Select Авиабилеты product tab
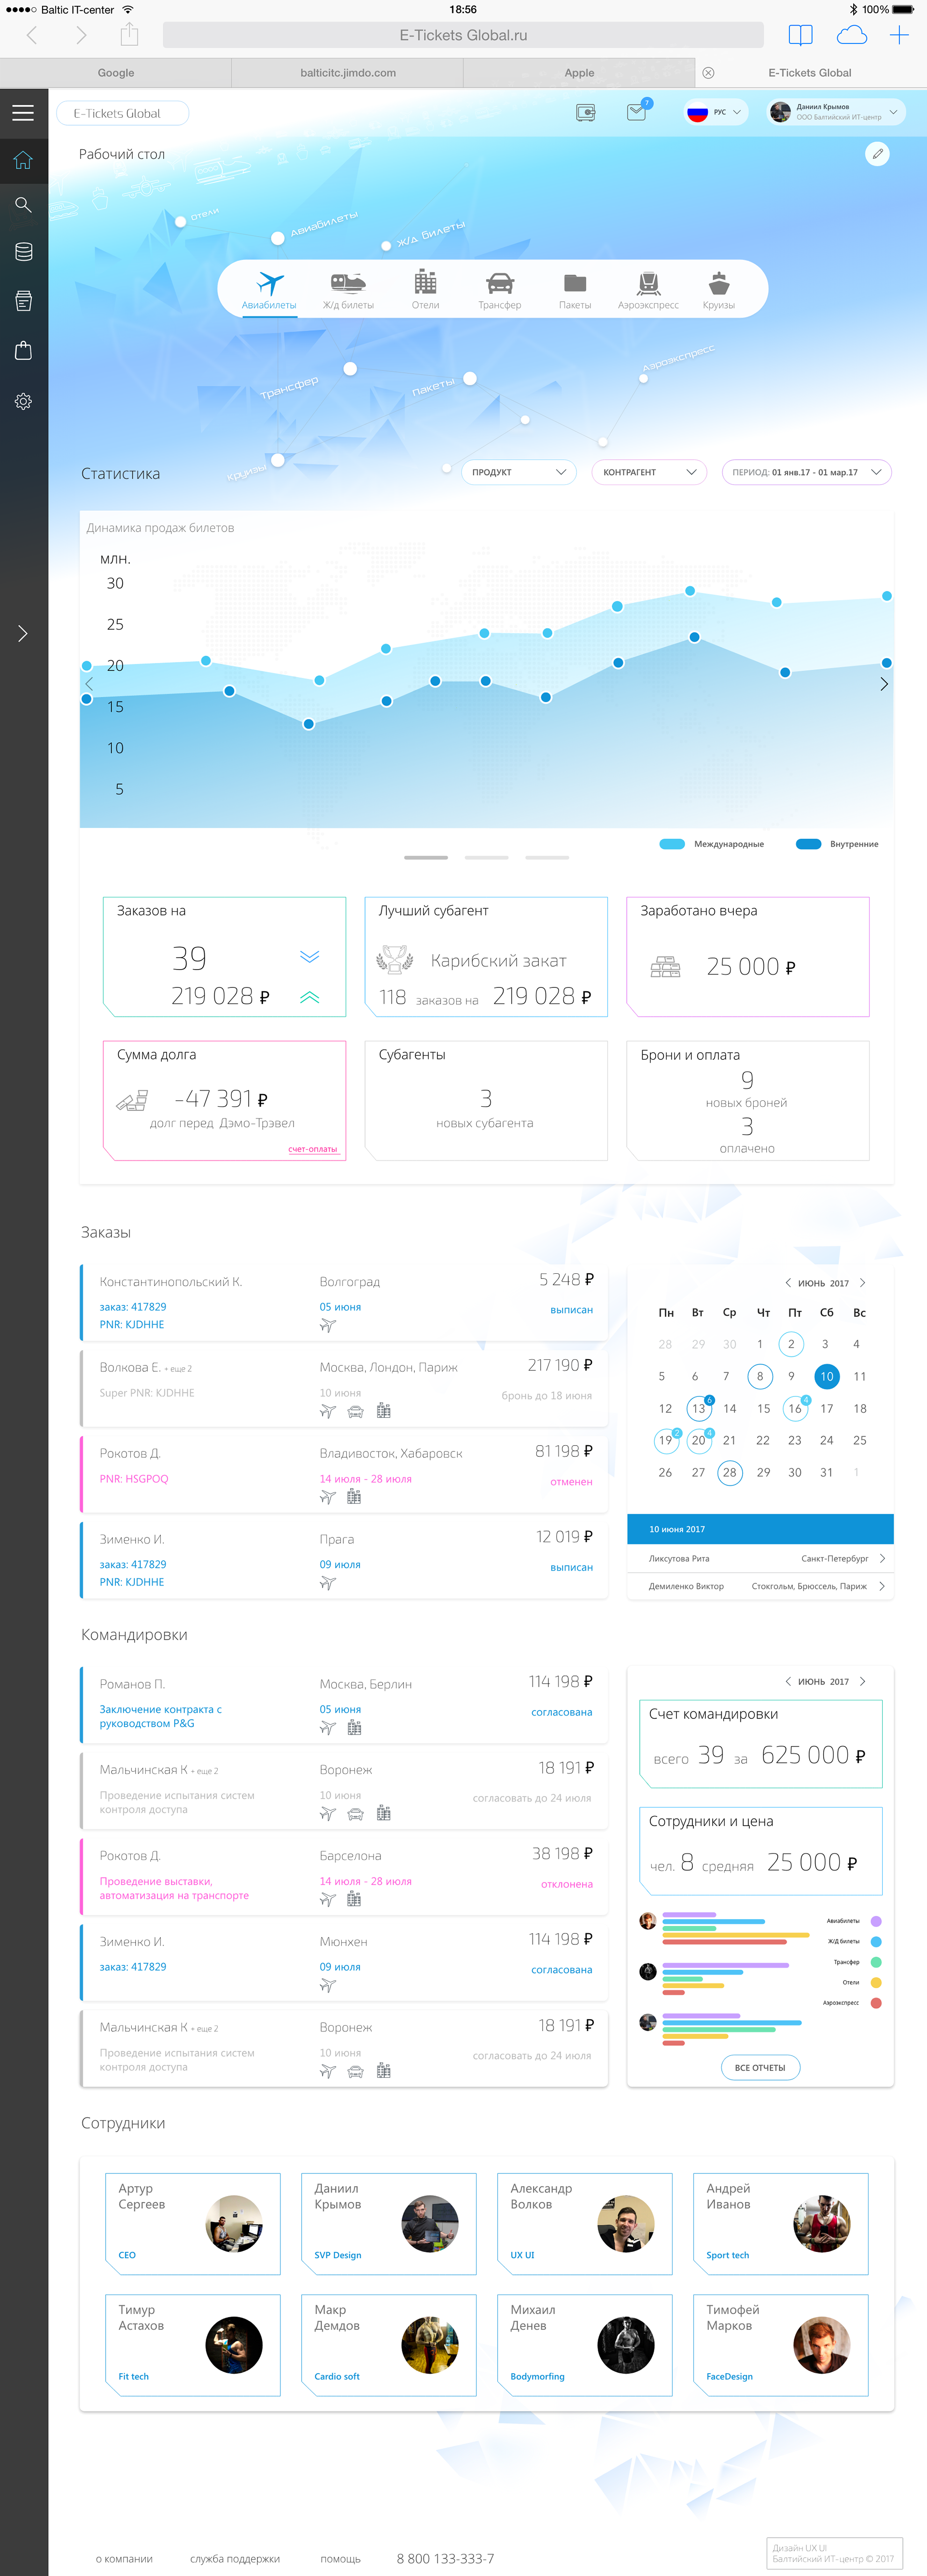The height and width of the screenshot is (2576, 927). [269, 290]
